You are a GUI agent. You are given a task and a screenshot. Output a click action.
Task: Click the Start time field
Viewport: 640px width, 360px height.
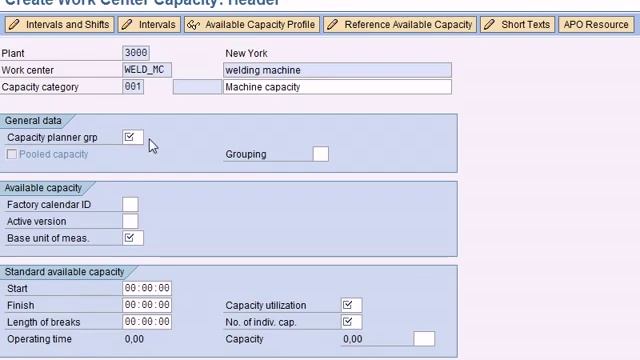[x=147, y=288]
